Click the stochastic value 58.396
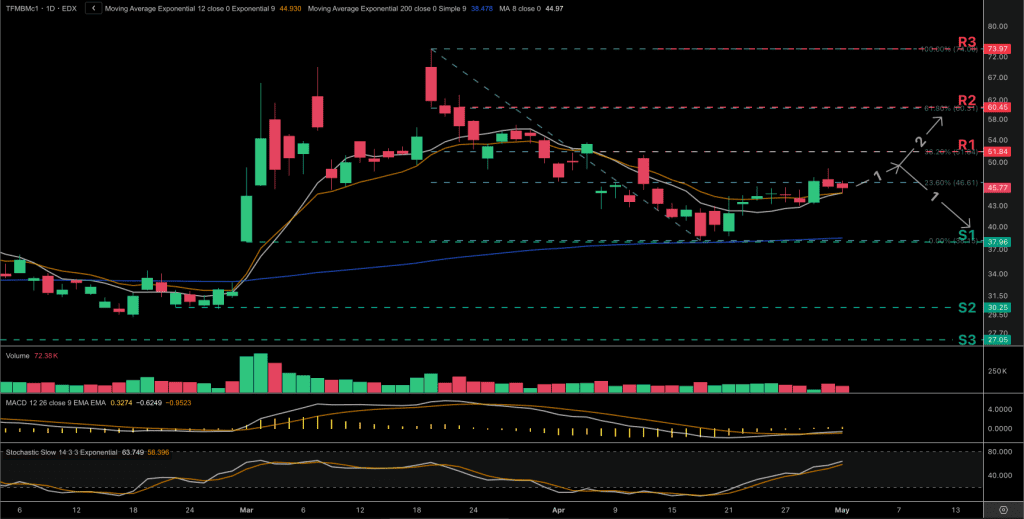Screen dimensions: 1024x519 [158, 452]
